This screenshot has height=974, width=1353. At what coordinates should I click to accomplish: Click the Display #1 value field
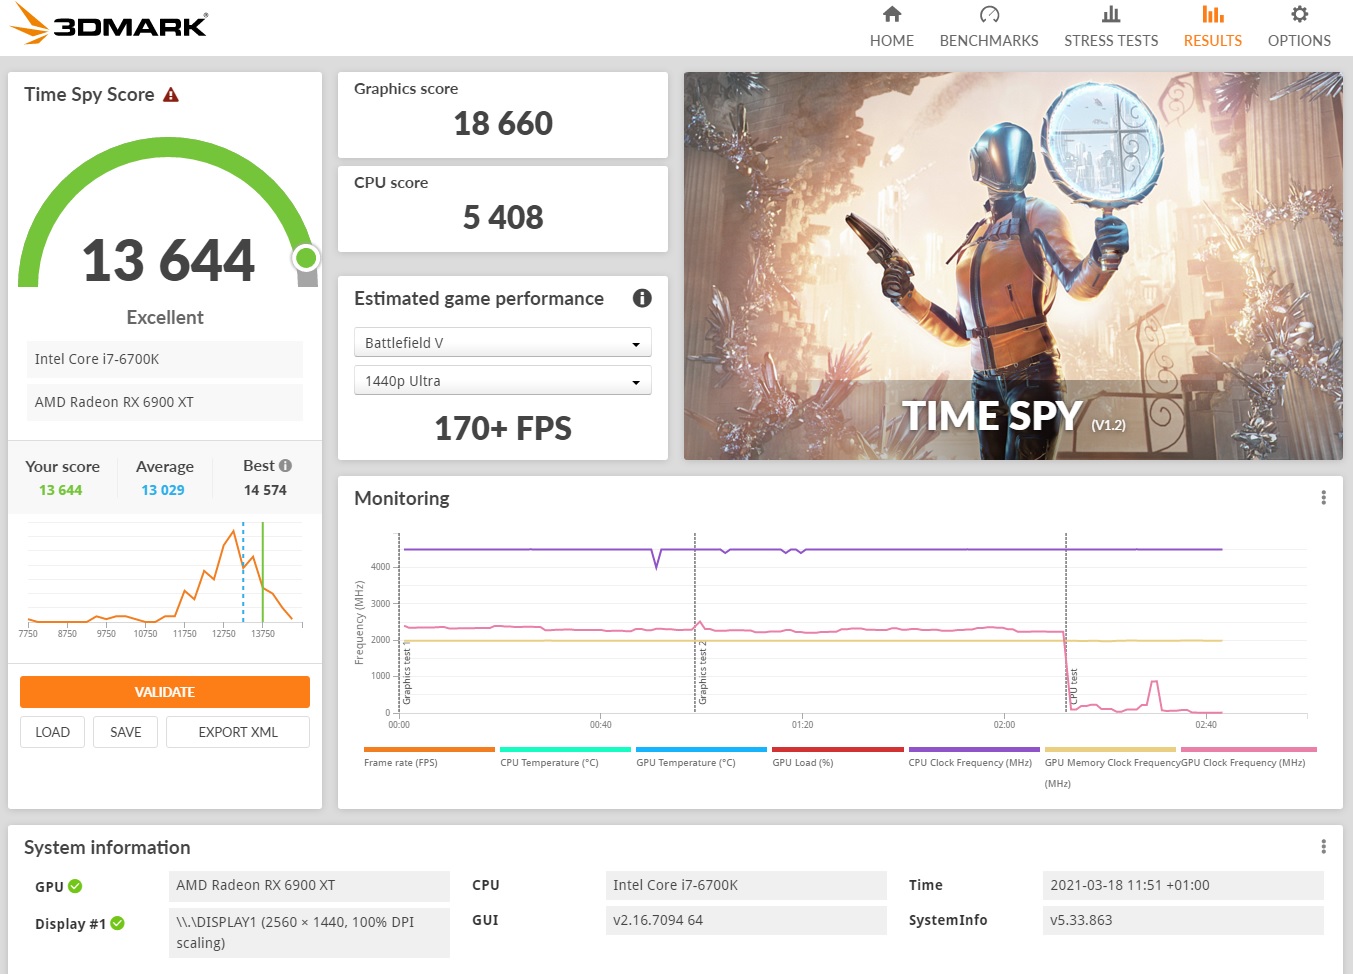pyautogui.click(x=309, y=932)
